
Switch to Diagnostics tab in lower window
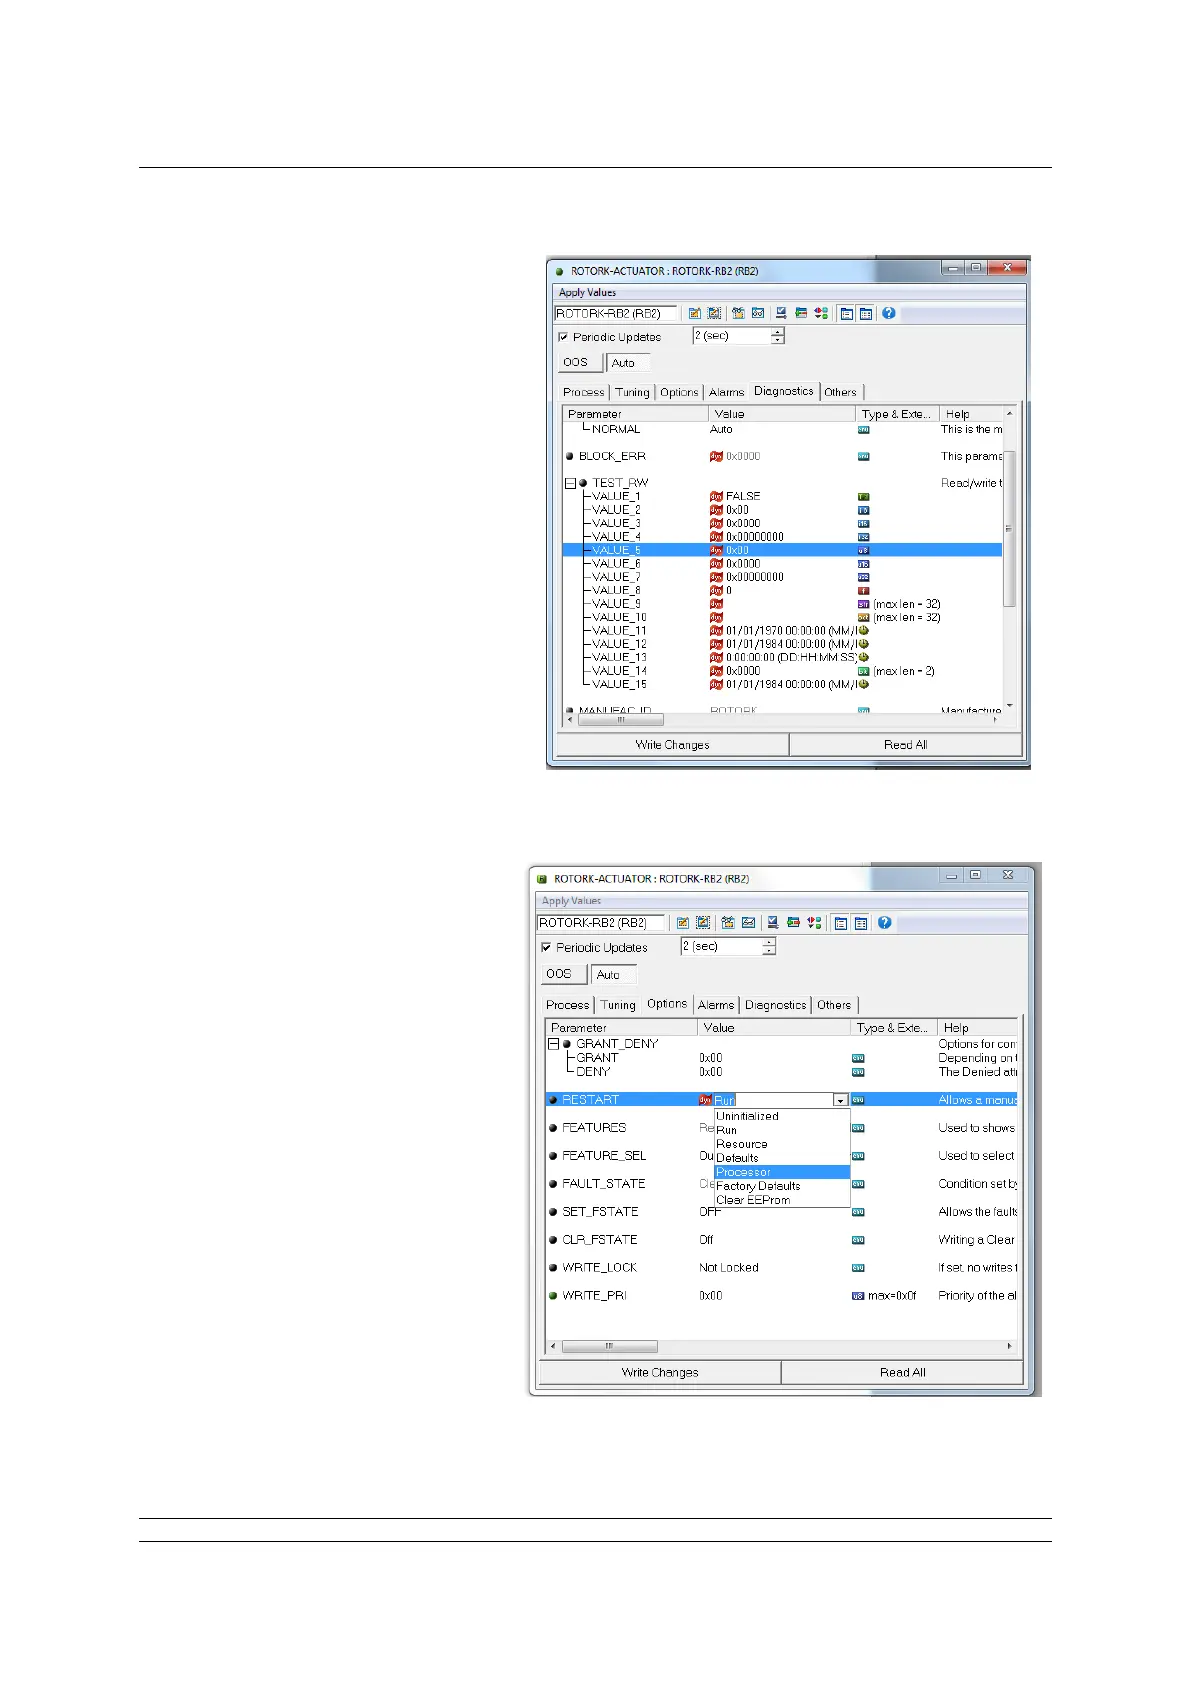pos(776,1005)
